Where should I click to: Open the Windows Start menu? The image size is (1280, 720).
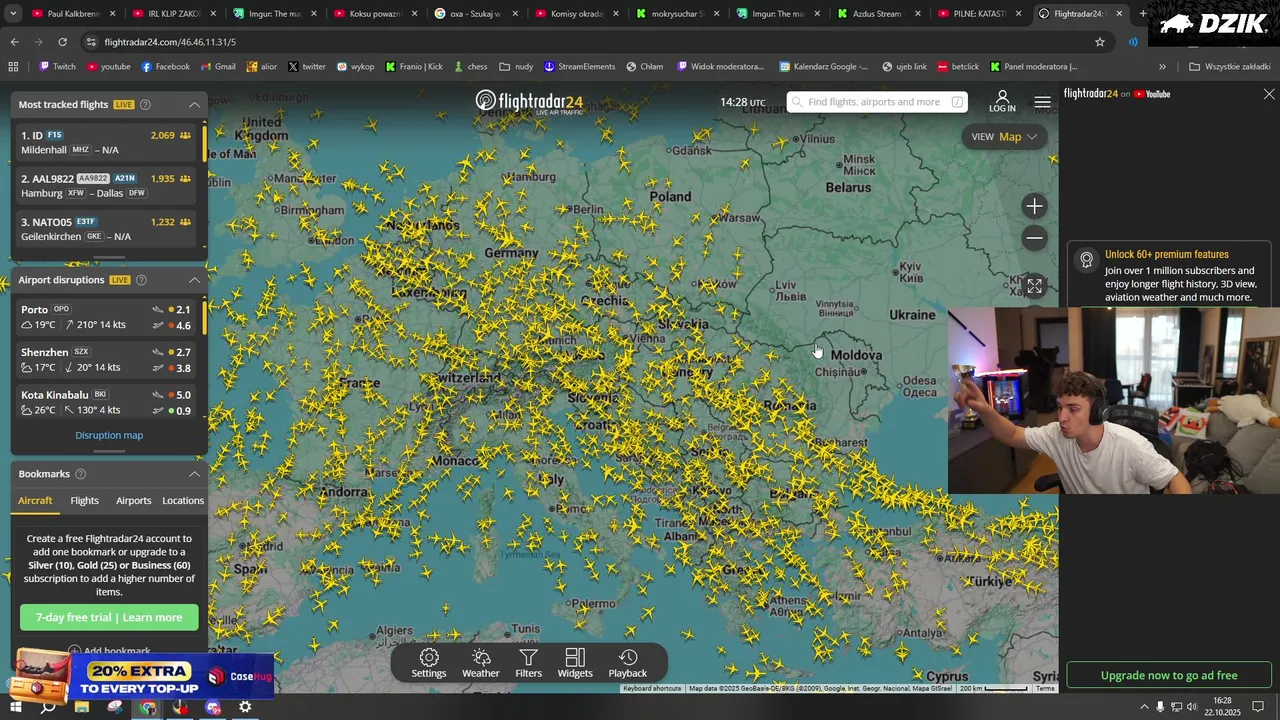(15, 707)
